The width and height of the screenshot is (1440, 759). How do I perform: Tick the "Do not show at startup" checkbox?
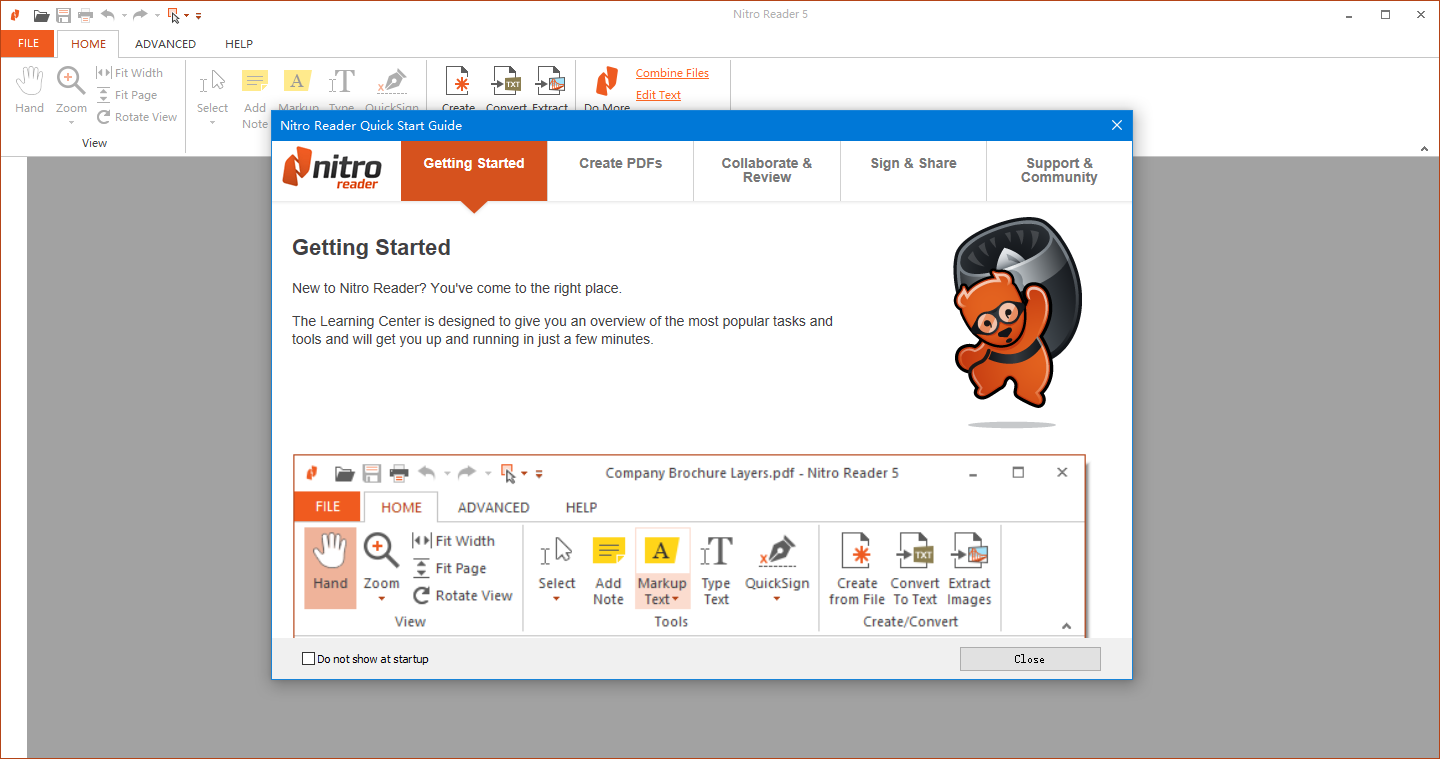click(308, 659)
